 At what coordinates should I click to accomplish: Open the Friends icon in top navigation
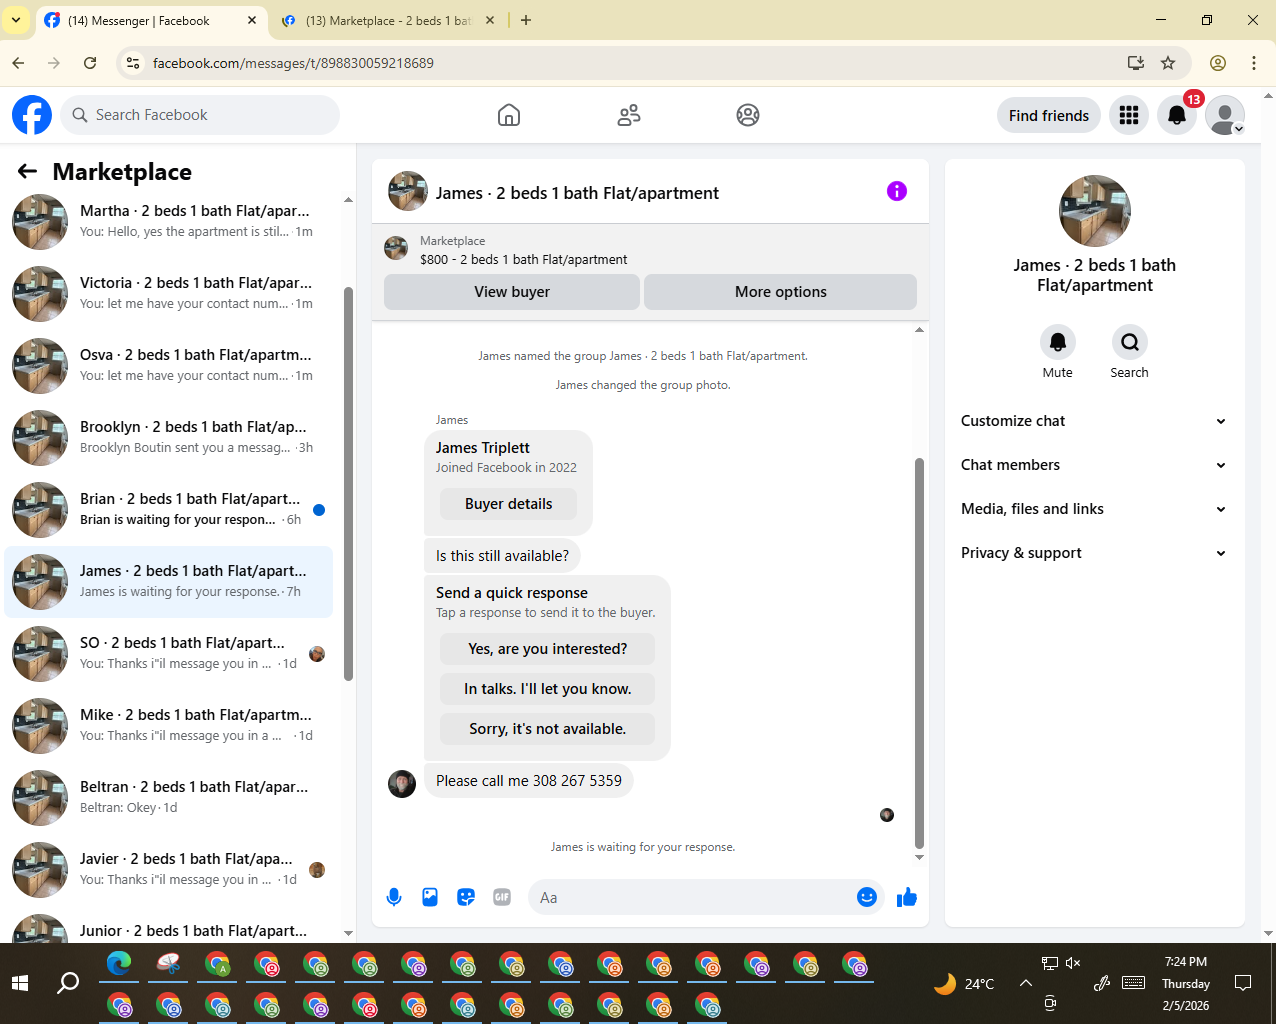coord(629,115)
